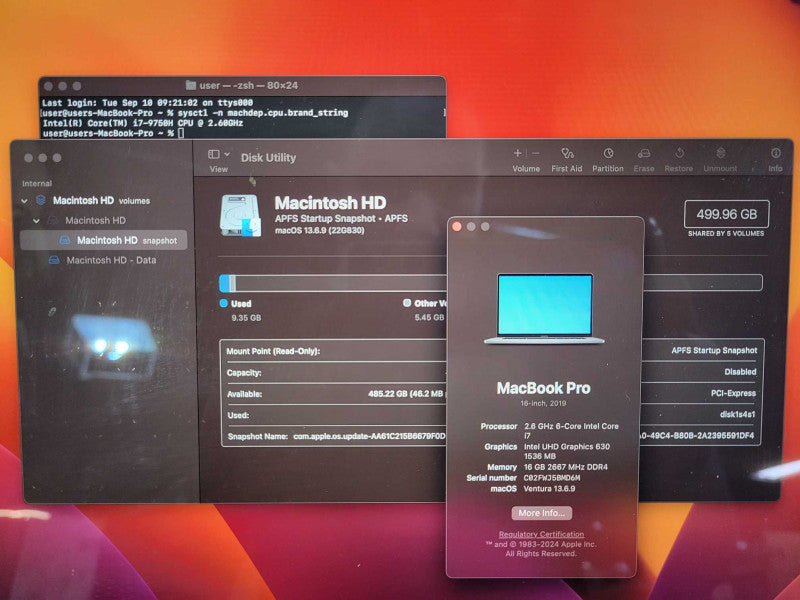Image resolution: width=800 pixels, height=600 pixels.
Task: Select the Macintosh HD volumes container row
Action: tap(103, 201)
